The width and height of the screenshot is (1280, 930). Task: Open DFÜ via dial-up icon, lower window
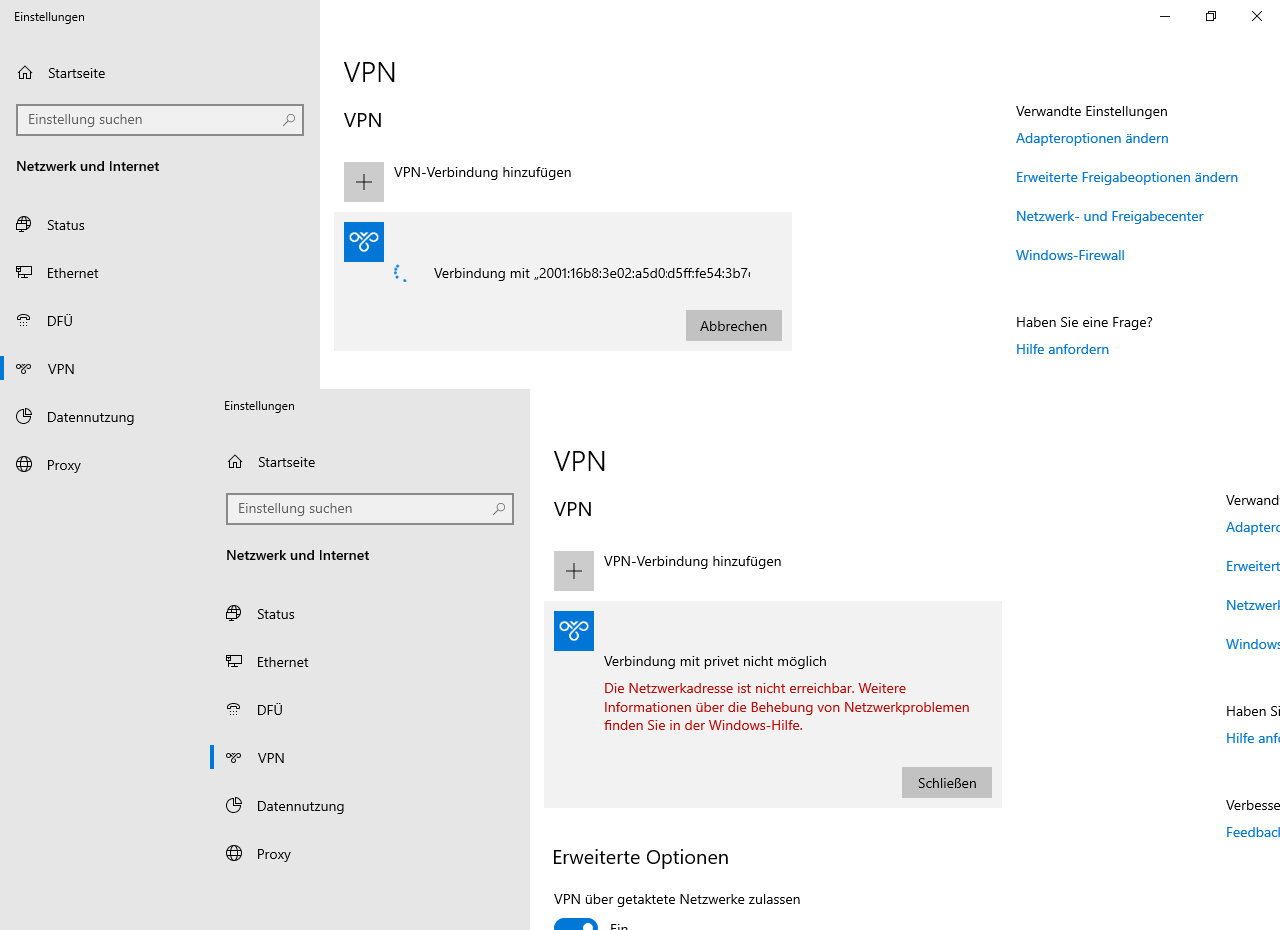coord(234,709)
